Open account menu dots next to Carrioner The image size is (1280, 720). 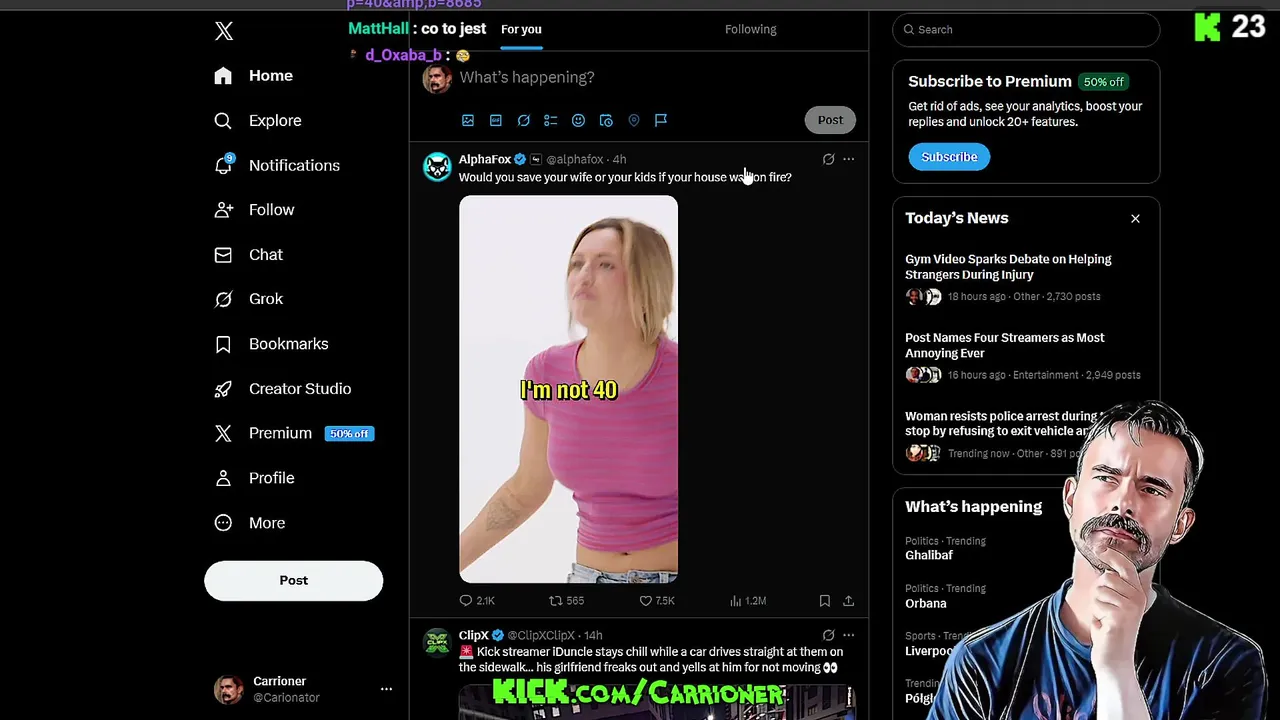coord(386,689)
